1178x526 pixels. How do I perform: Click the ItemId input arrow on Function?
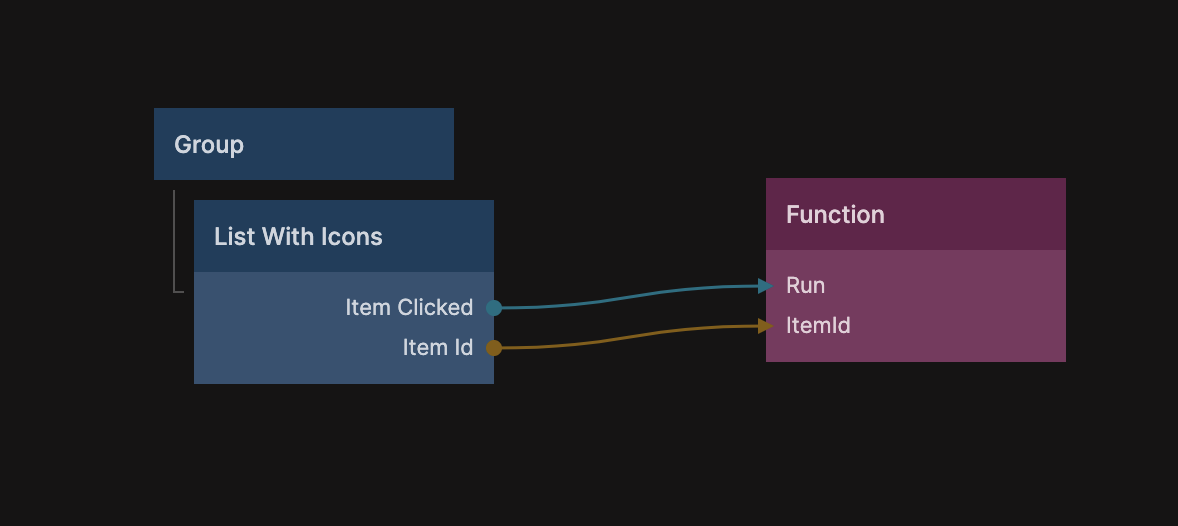click(766, 326)
